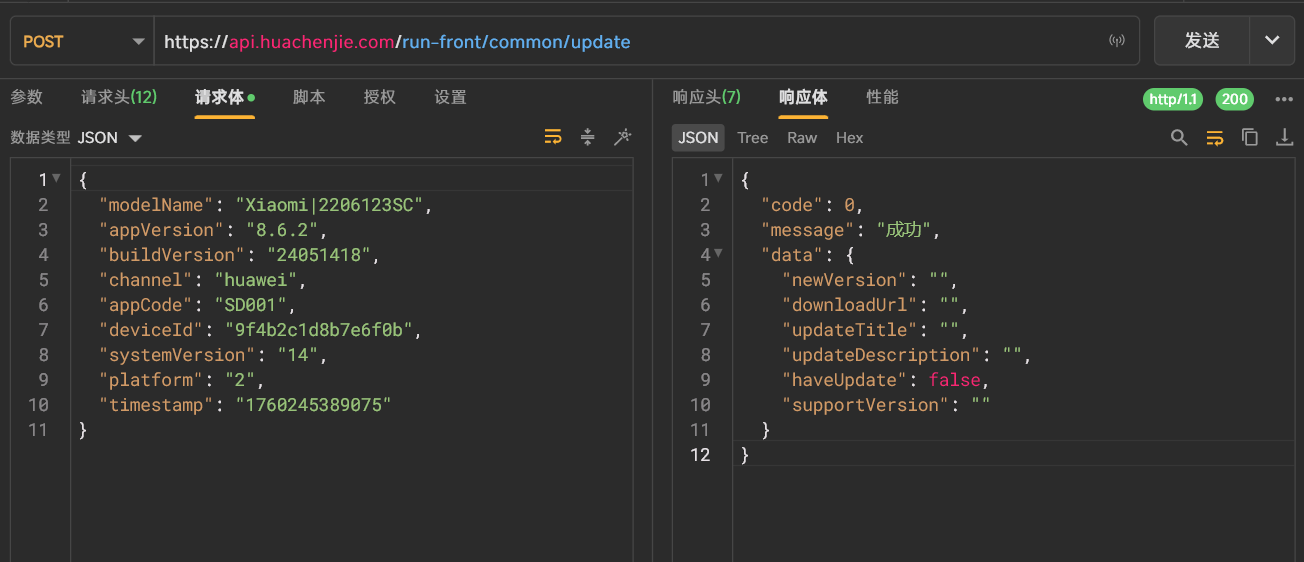The image size is (1304, 562).
Task: Open the POST method dropdown
Action: click(x=82, y=41)
